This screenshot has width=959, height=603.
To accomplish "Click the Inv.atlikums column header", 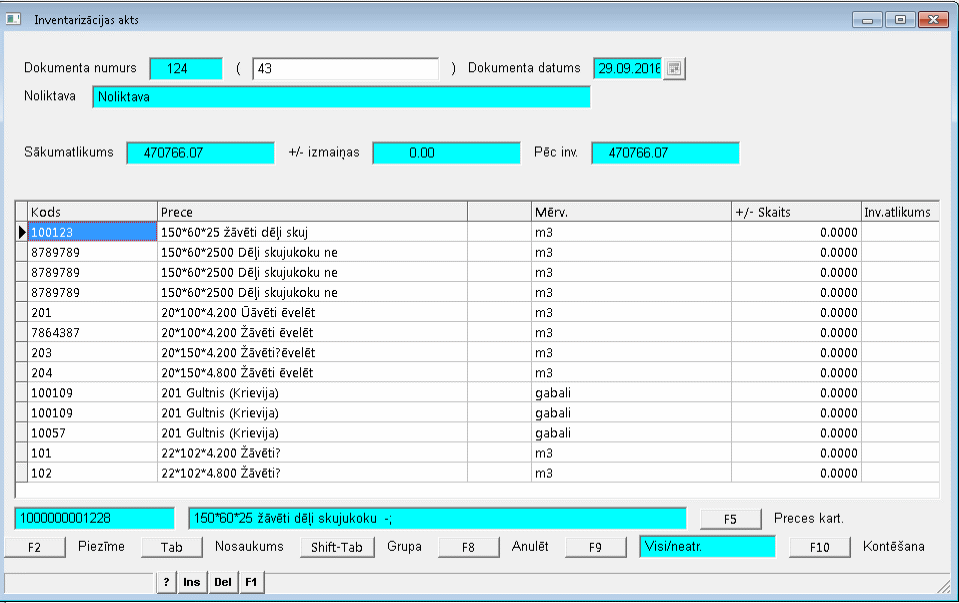I will [900, 212].
